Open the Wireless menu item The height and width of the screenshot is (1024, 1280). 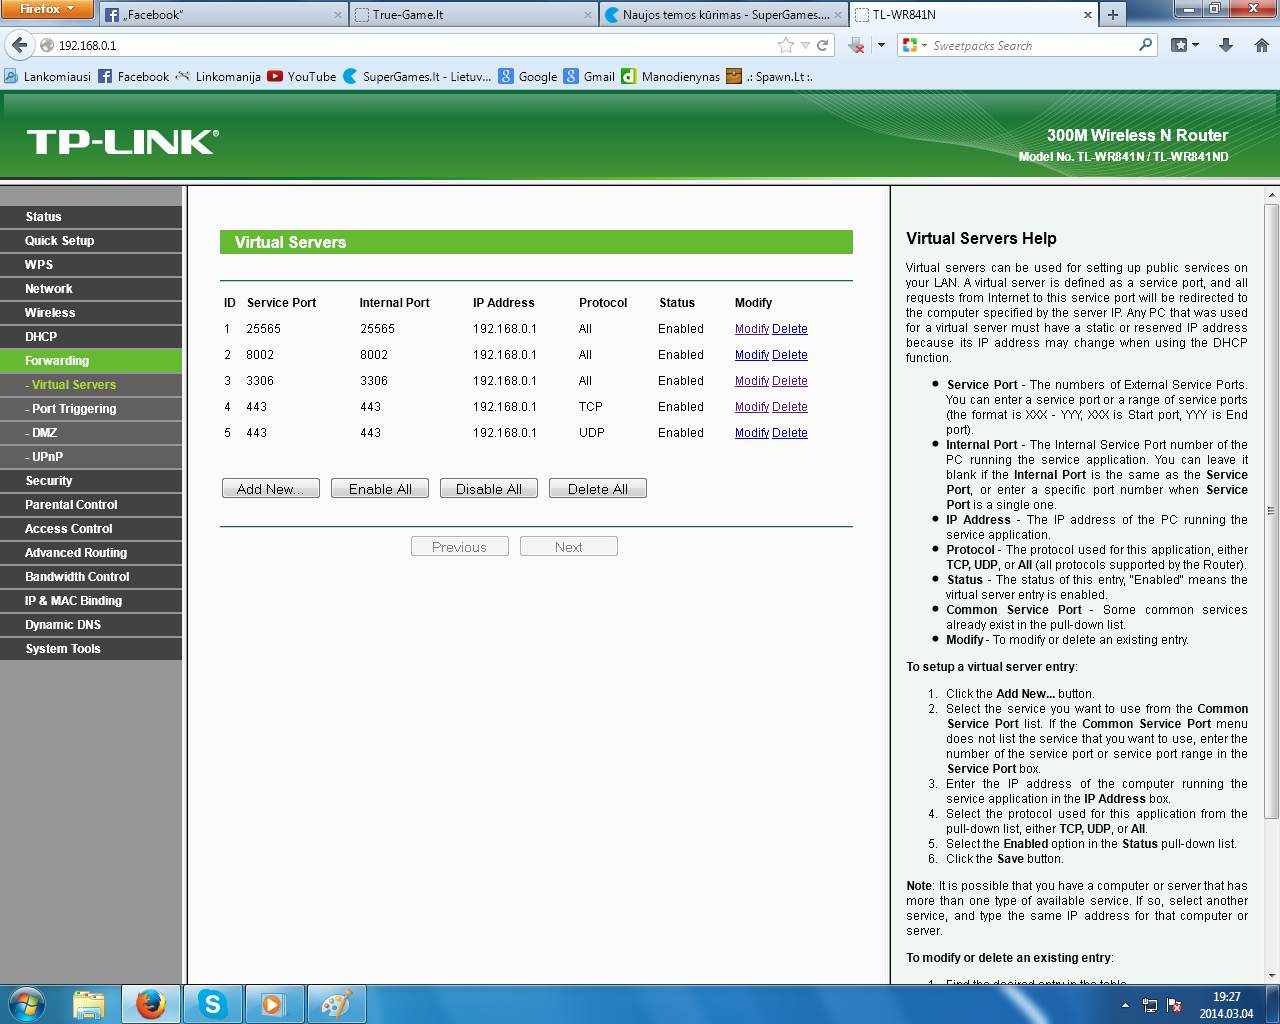(x=91, y=312)
